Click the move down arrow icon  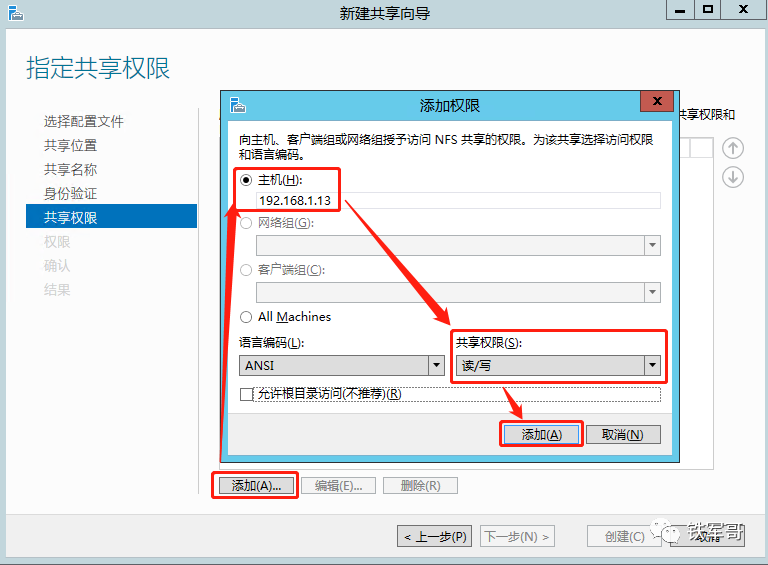click(x=733, y=177)
